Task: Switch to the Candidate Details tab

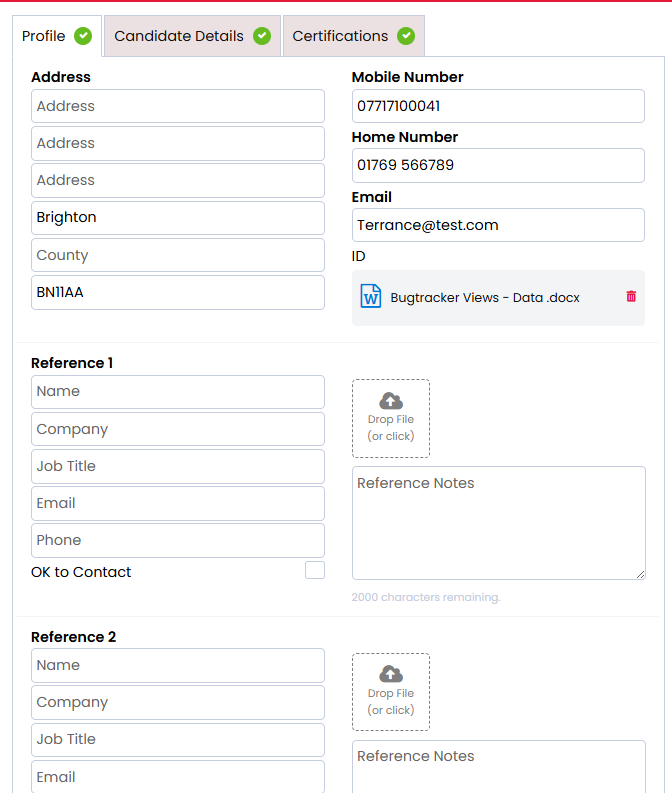Action: (x=179, y=36)
